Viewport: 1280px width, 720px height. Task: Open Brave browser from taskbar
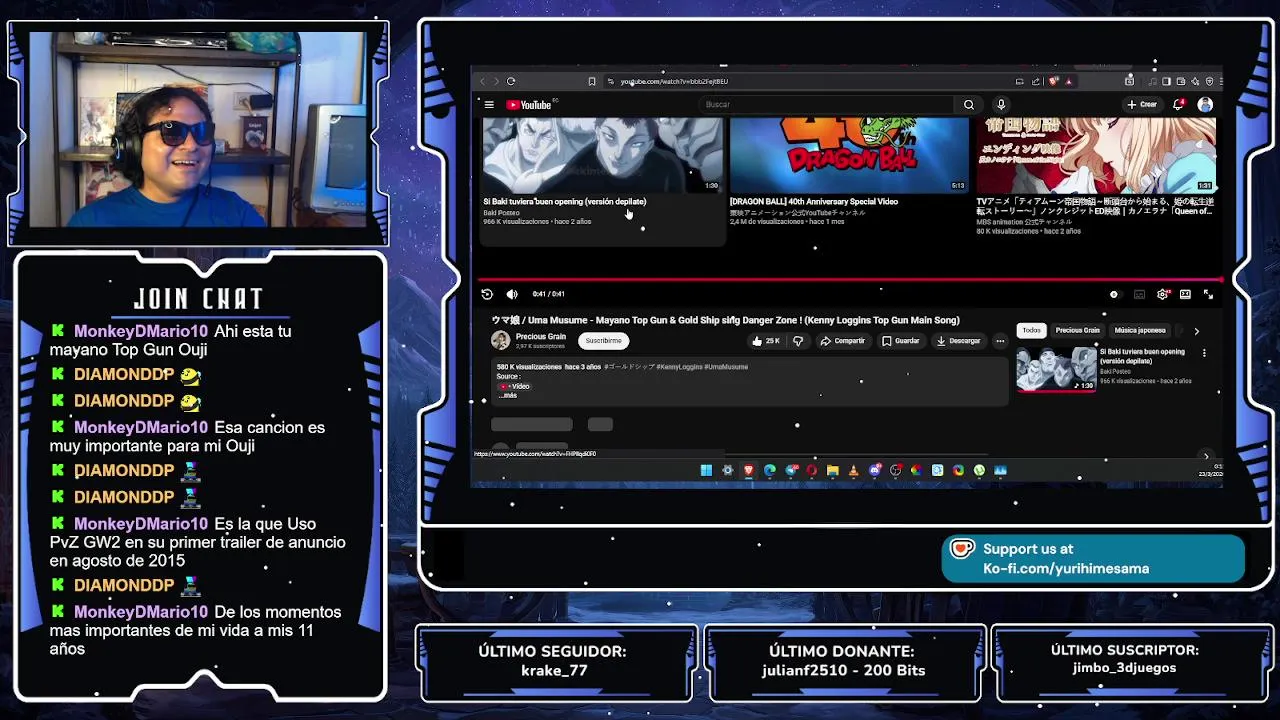tap(749, 470)
